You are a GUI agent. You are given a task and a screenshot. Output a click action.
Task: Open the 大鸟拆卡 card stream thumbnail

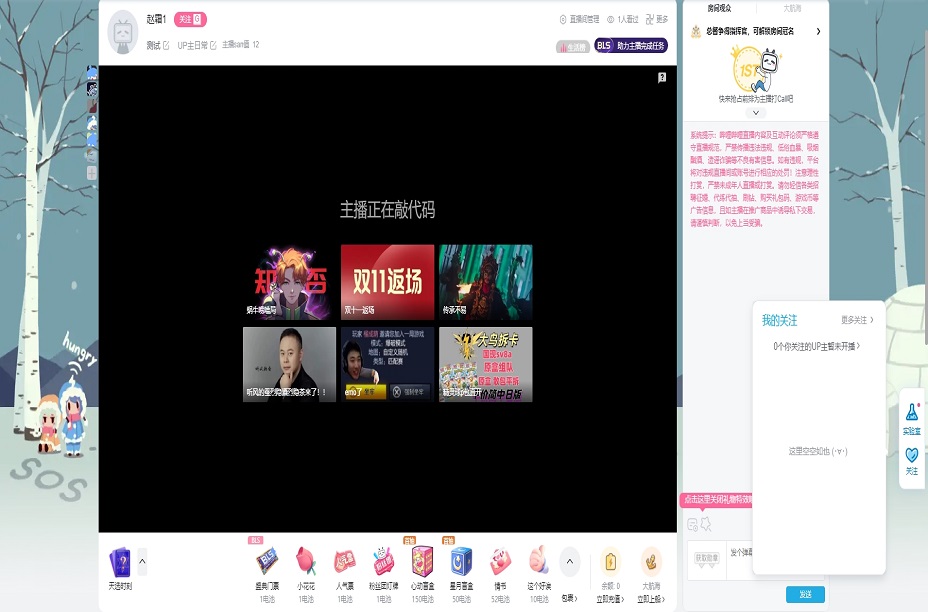pos(486,365)
